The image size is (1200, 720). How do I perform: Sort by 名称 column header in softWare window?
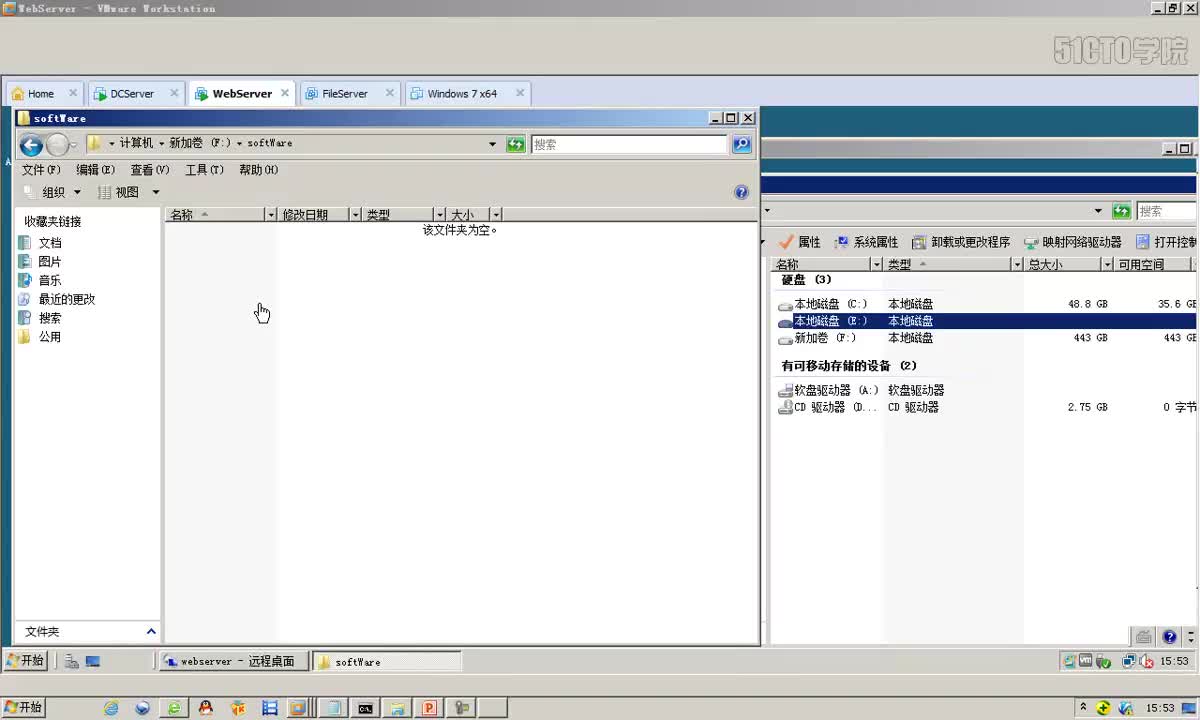point(215,215)
